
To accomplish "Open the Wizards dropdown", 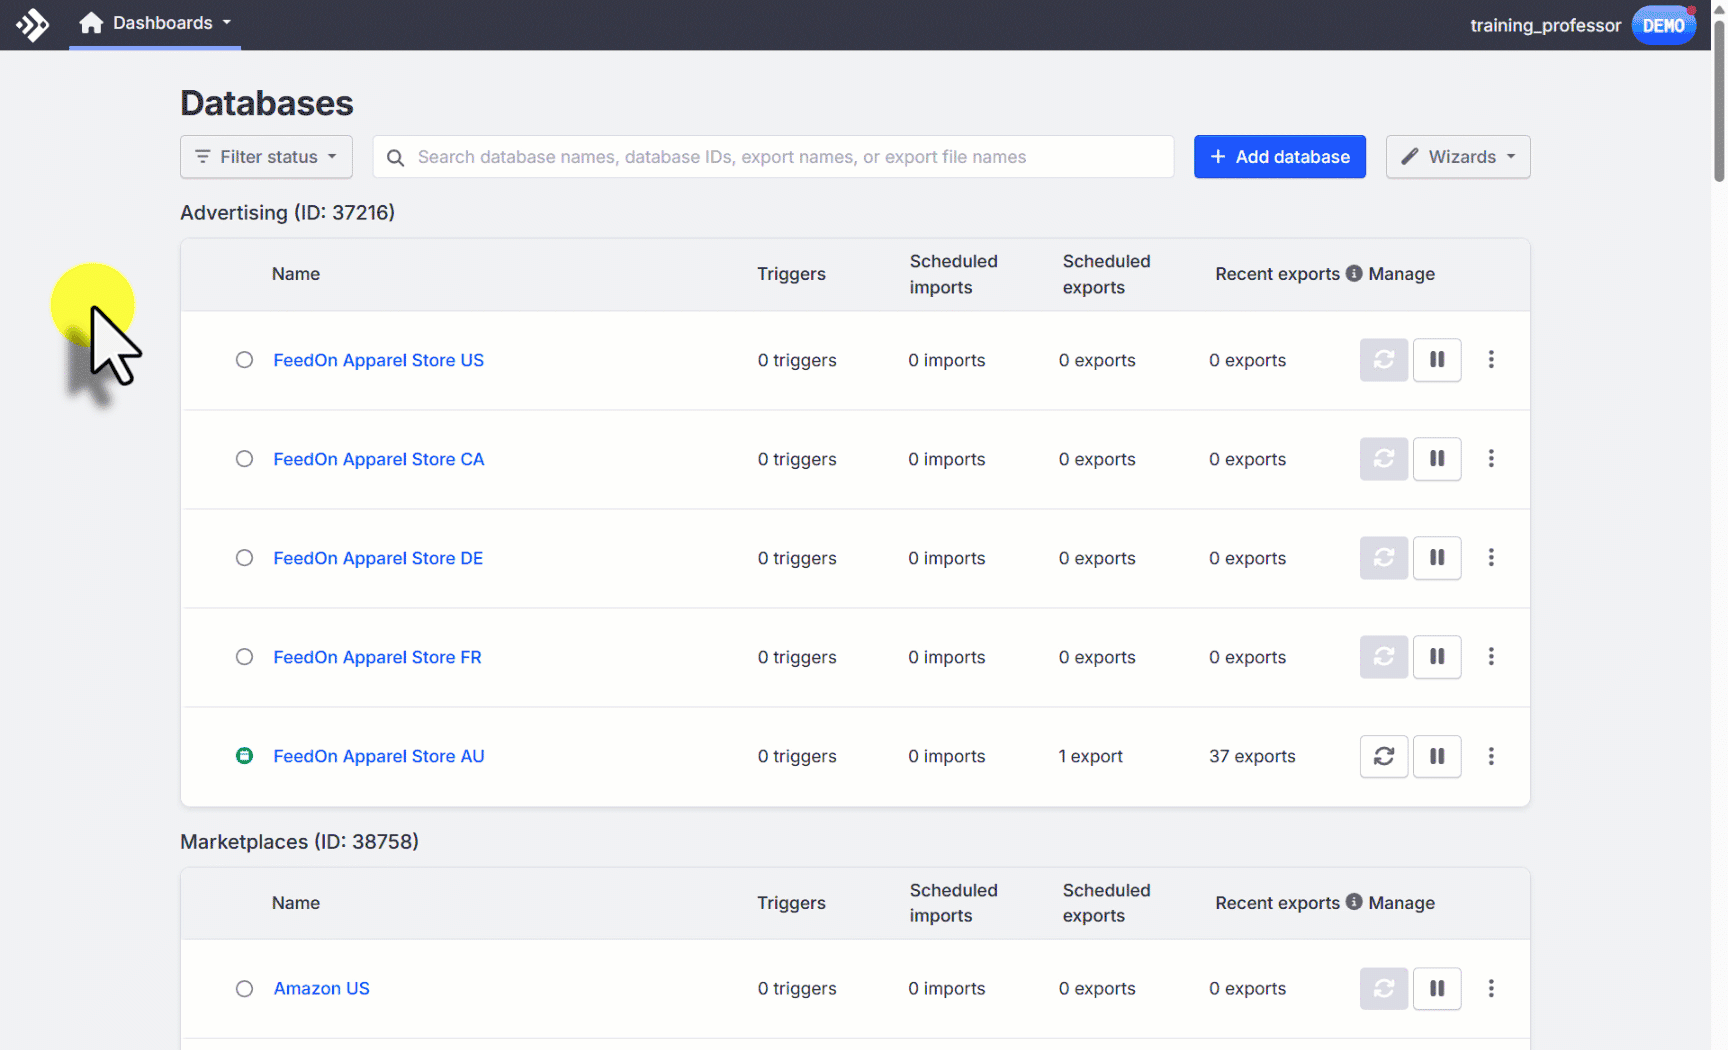I will coord(1457,157).
